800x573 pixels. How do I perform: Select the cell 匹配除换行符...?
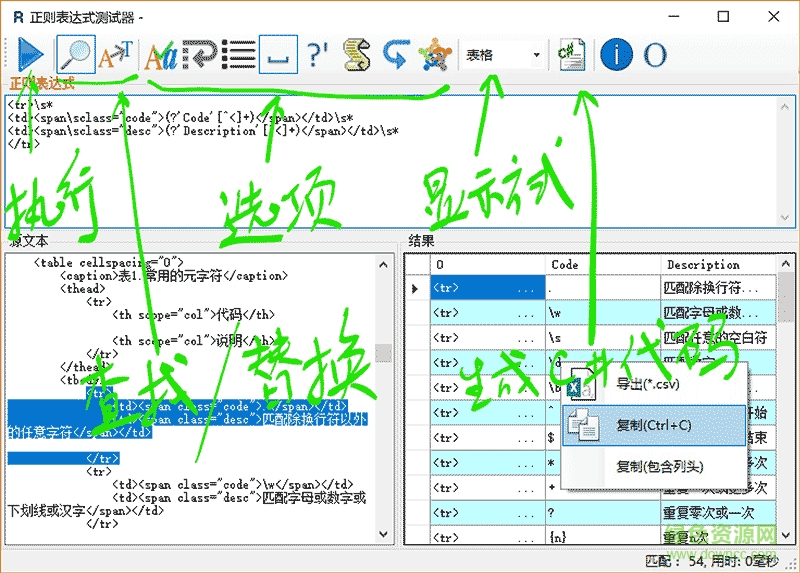pos(719,288)
